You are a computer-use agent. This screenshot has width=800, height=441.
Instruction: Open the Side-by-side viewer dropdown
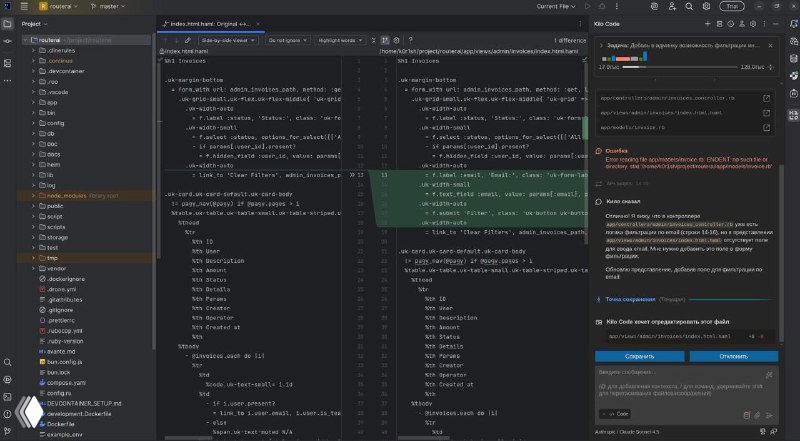227,39
